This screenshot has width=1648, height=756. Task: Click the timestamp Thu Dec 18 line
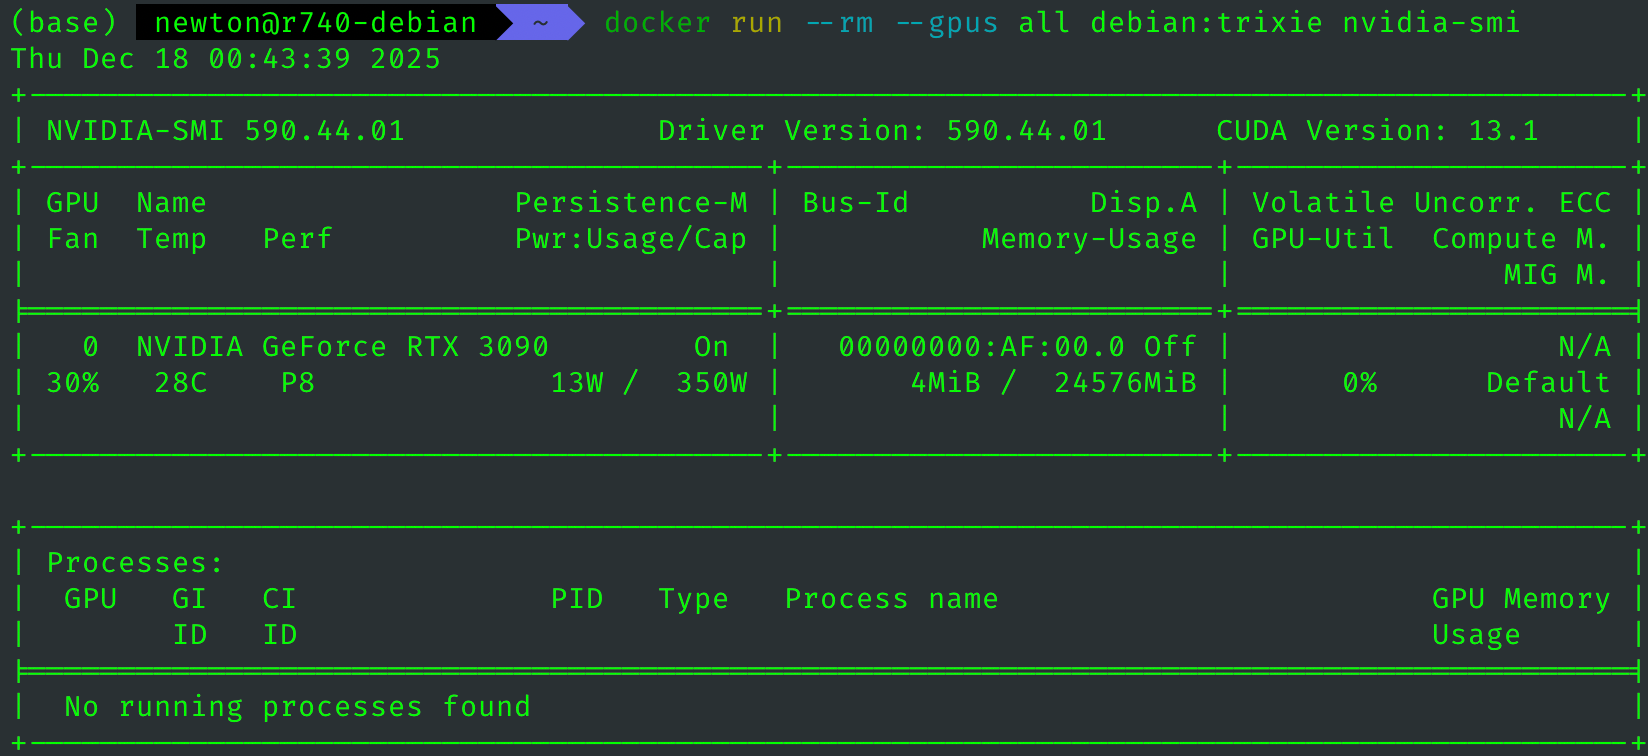tap(226, 59)
